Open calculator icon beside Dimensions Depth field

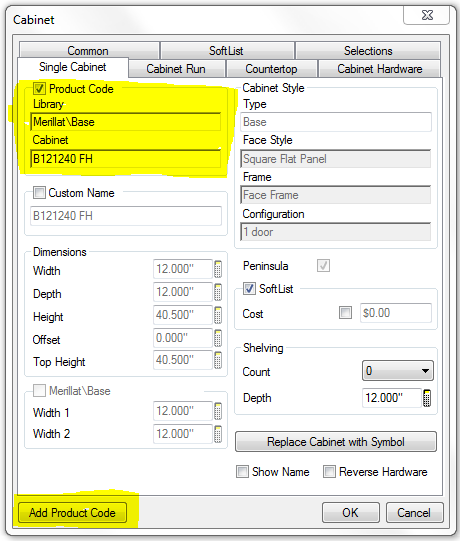[218, 292]
